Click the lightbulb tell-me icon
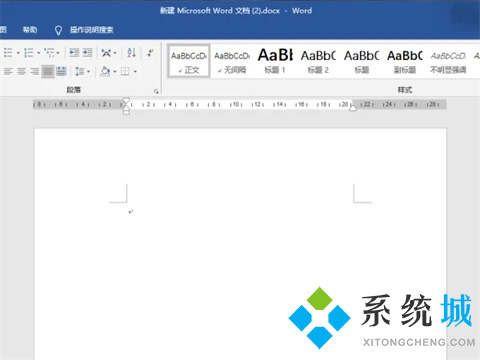 58,30
